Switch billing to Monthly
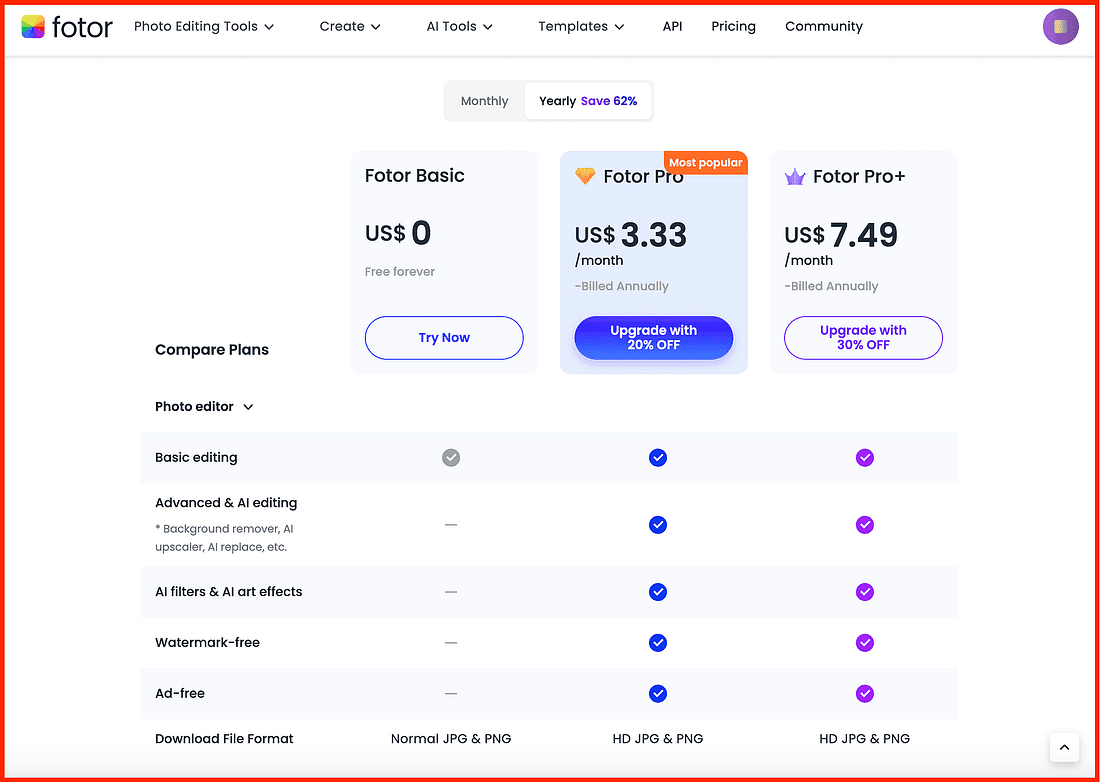1100x782 pixels. click(484, 101)
